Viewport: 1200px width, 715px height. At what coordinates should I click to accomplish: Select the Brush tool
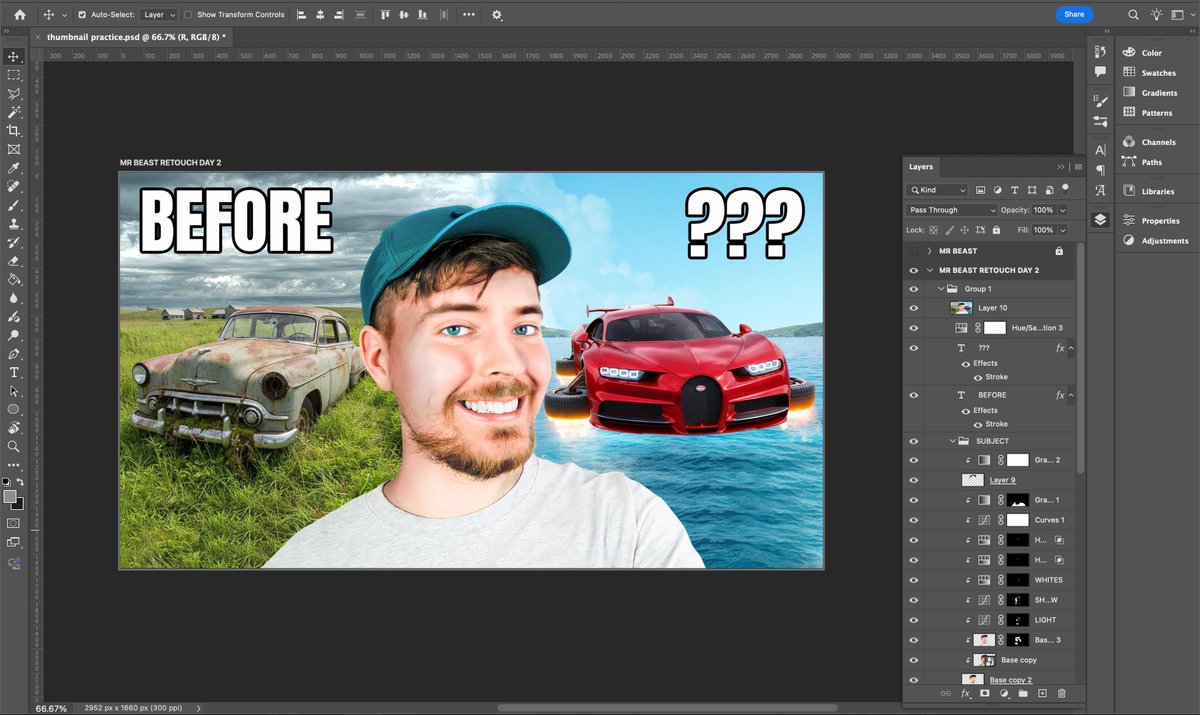click(x=14, y=205)
